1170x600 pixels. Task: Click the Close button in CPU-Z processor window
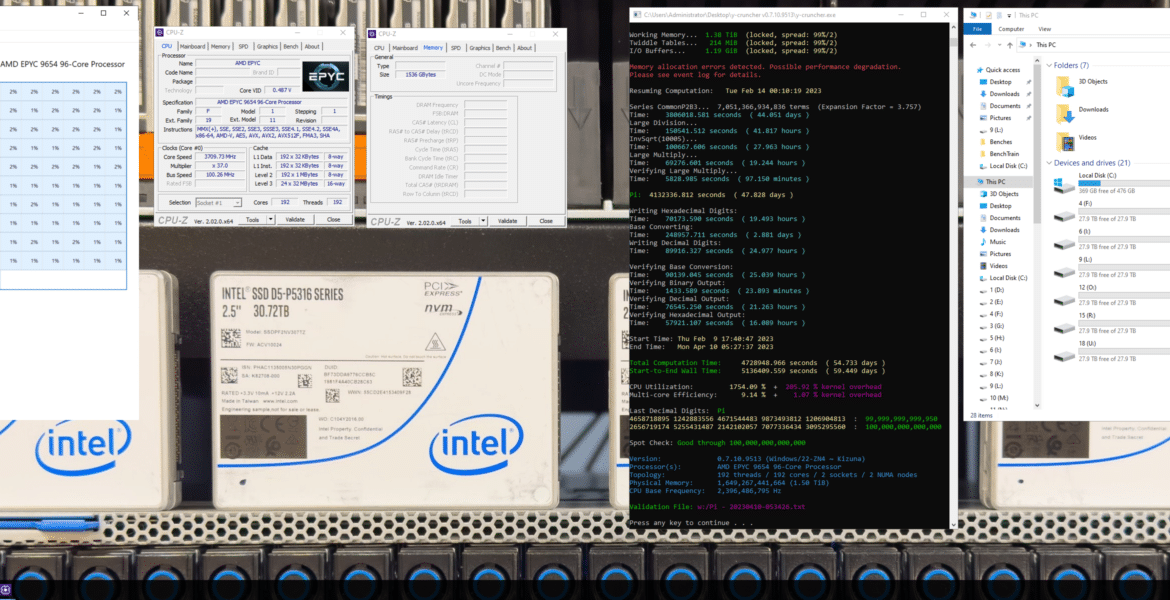[334, 219]
